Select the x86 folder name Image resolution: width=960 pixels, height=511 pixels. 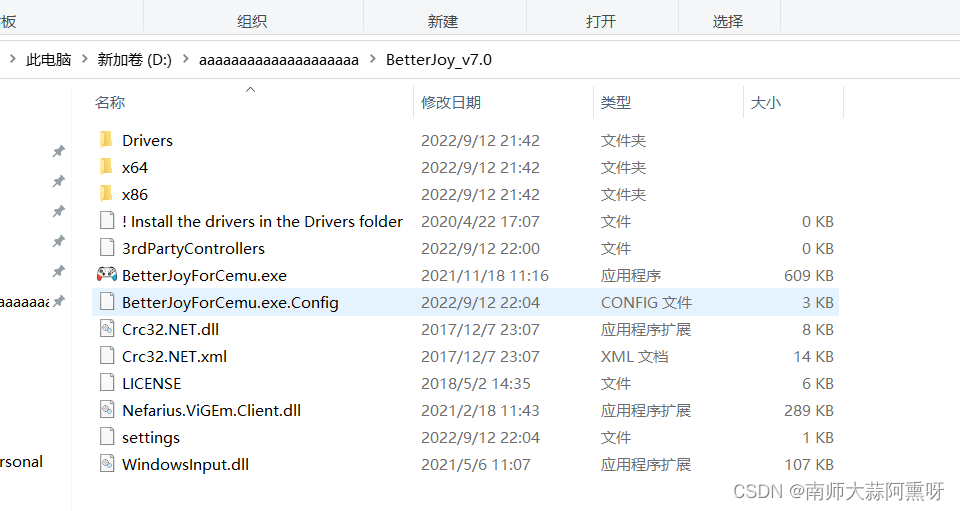(x=135, y=194)
